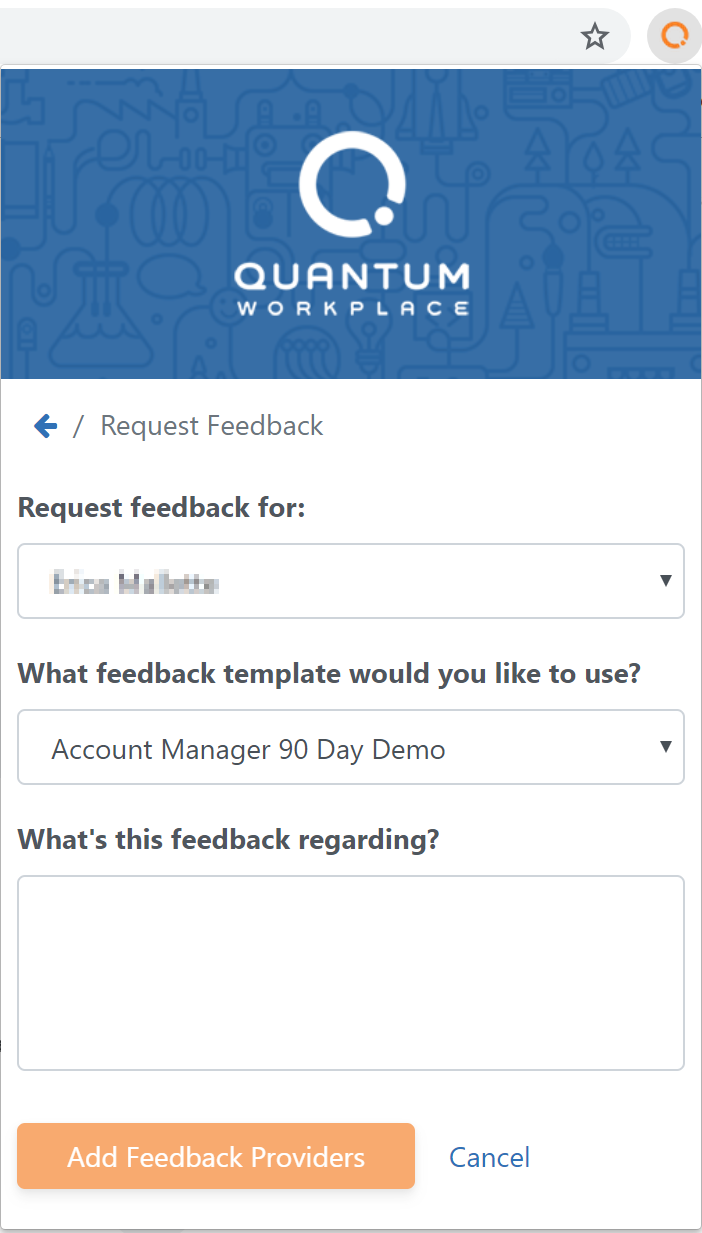Open the Request feedback for dropdown
Viewport: 702px width, 1233px height.
(x=351, y=581)
